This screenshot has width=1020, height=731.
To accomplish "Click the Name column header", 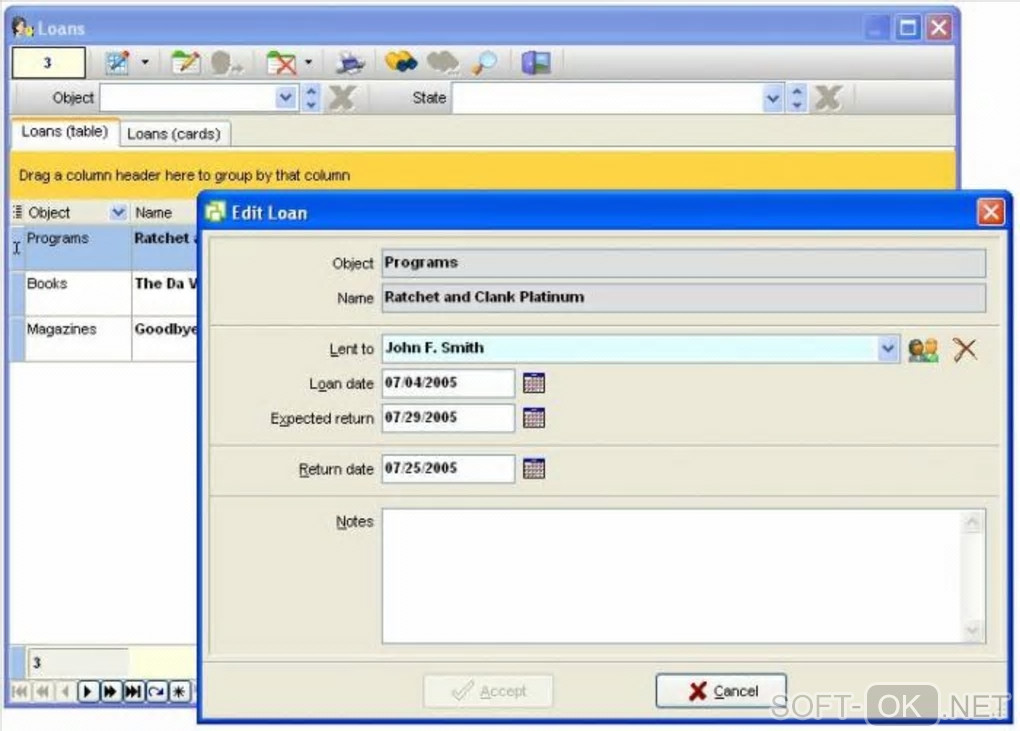I will [163, 213].
